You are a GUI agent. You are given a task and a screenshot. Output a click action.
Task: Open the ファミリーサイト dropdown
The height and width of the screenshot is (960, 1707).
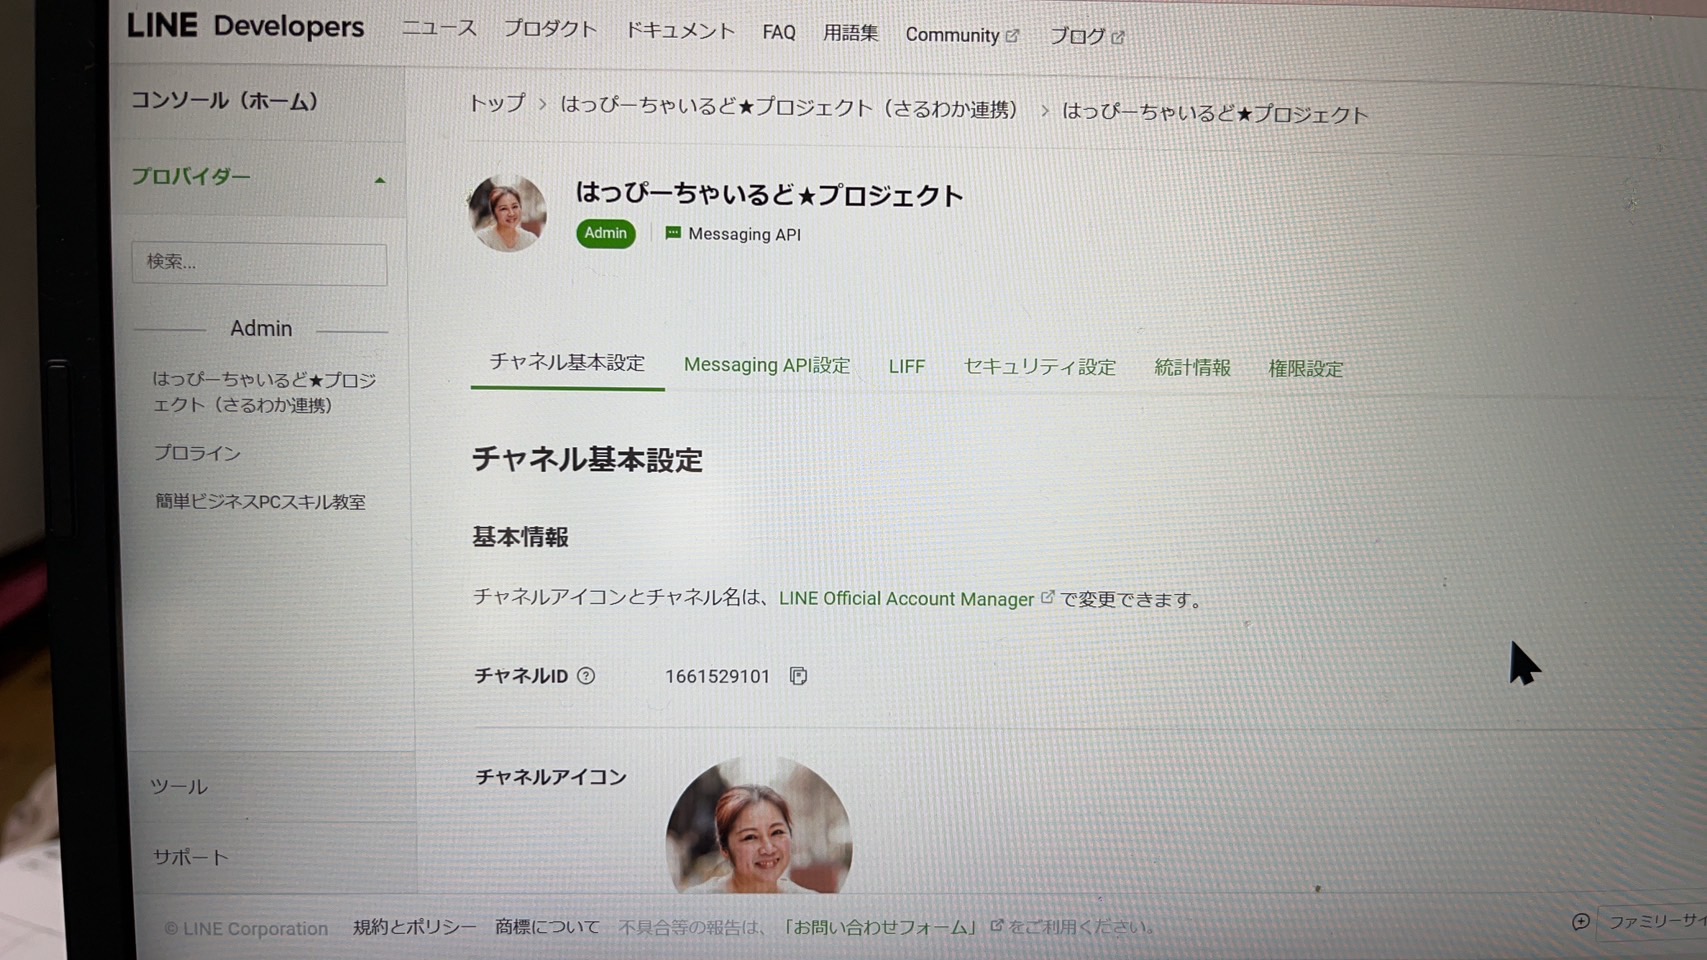[1655, 921]
